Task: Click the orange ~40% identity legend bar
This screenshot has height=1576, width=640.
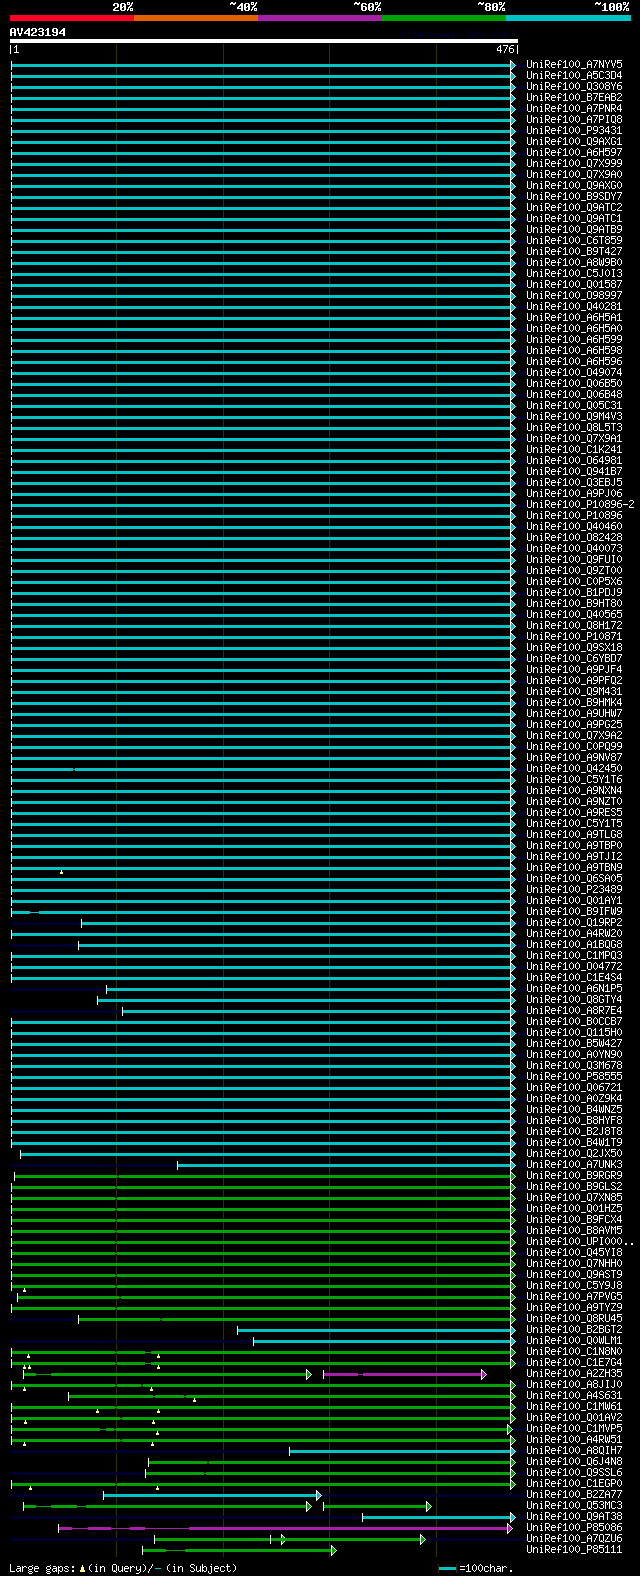Action: point(196,18)
